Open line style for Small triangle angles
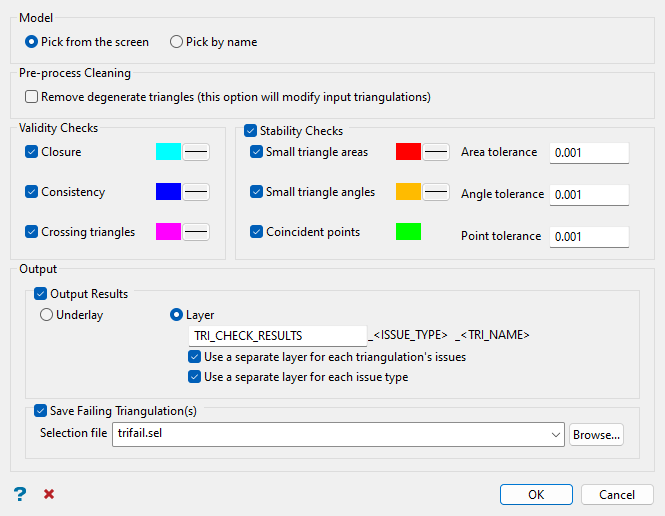 click(x=436, y=192)
